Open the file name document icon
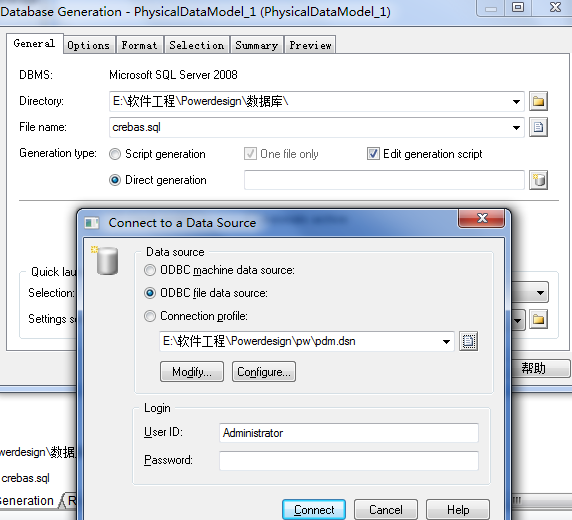 coord(538,127)
